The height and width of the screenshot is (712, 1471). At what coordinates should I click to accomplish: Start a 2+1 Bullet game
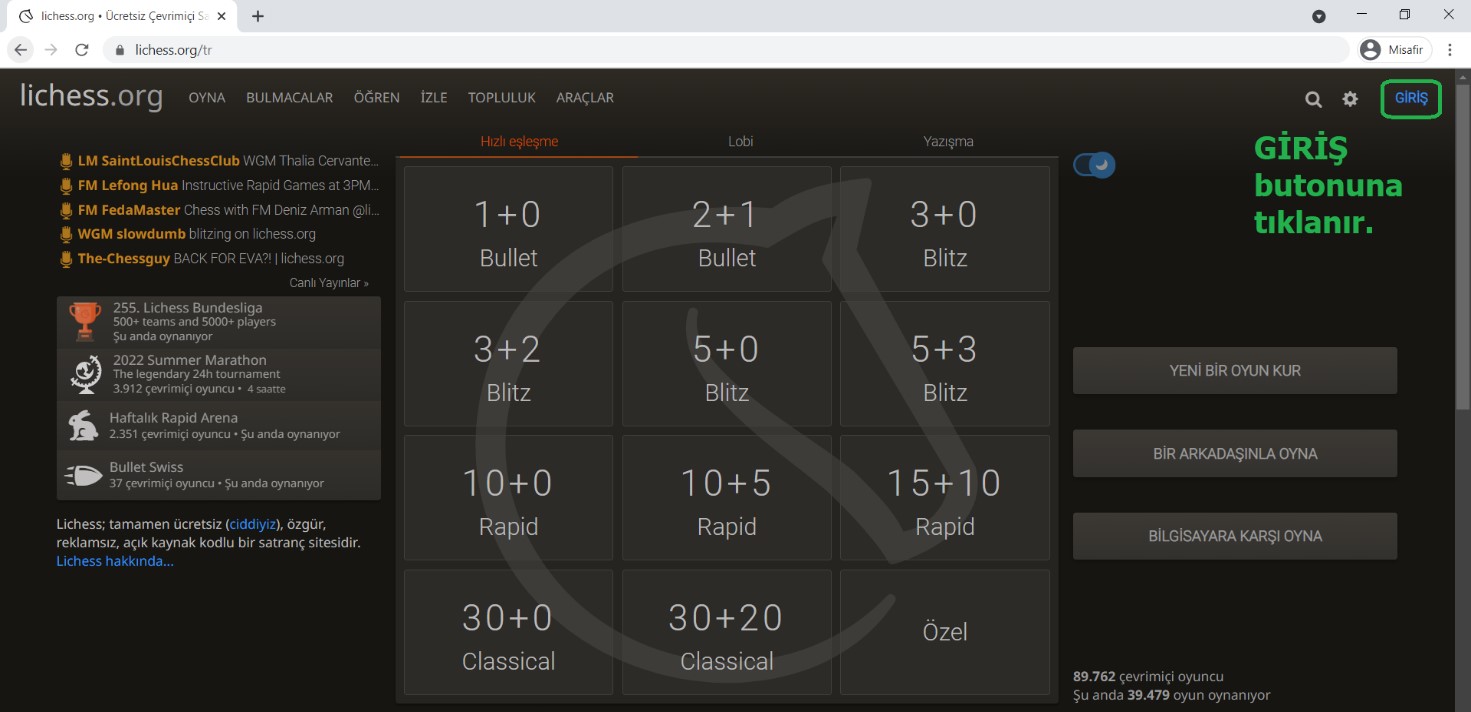[727, 229]
